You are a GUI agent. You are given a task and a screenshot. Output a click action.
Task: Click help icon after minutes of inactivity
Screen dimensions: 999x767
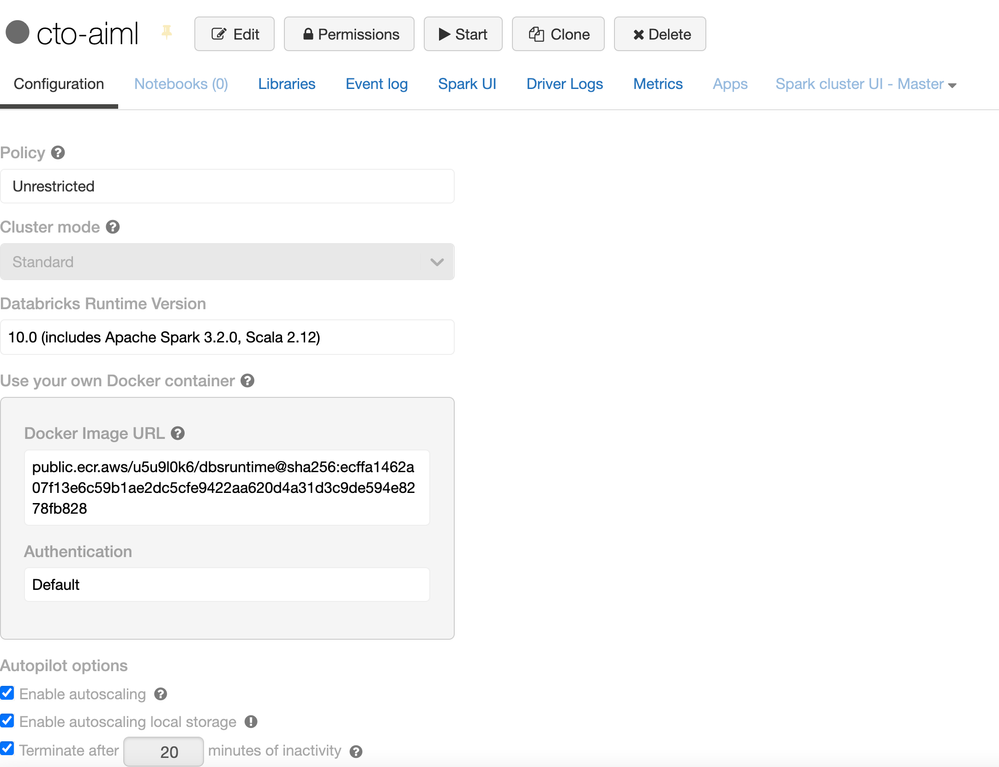pyautogui.click(x=356, y=751)
